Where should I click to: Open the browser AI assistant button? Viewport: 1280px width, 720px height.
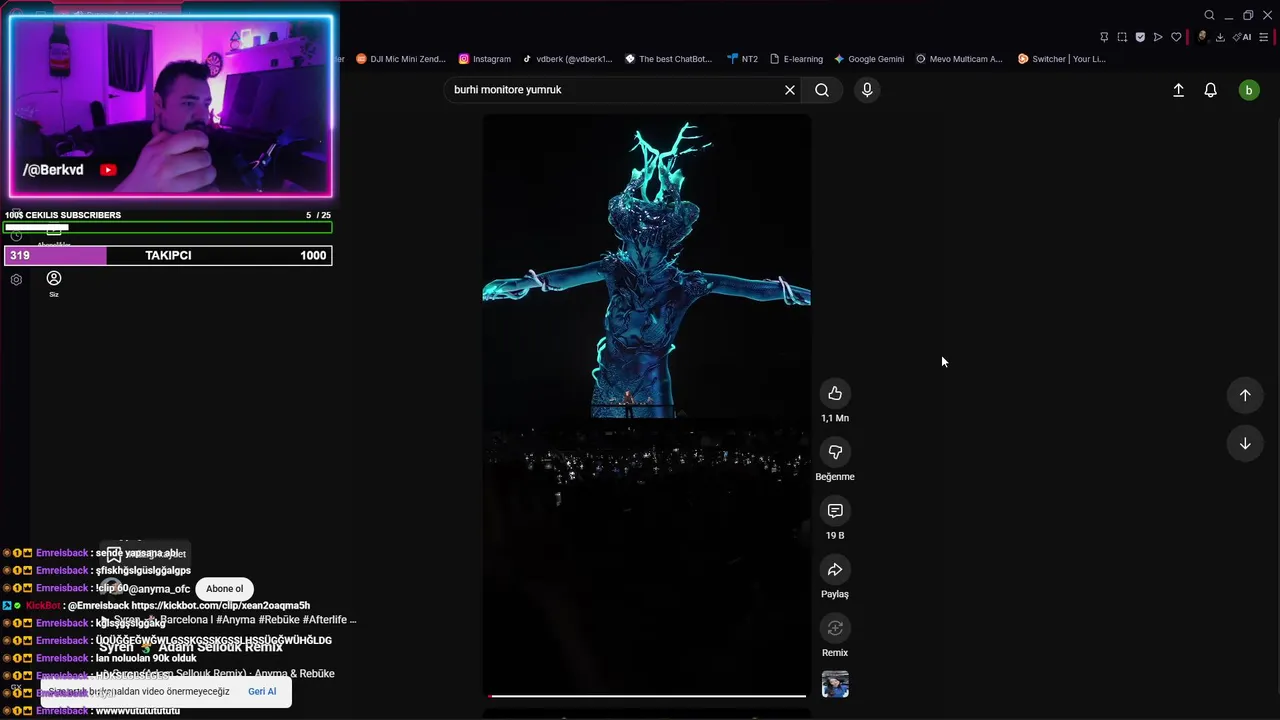click(x=1242, y=37)
